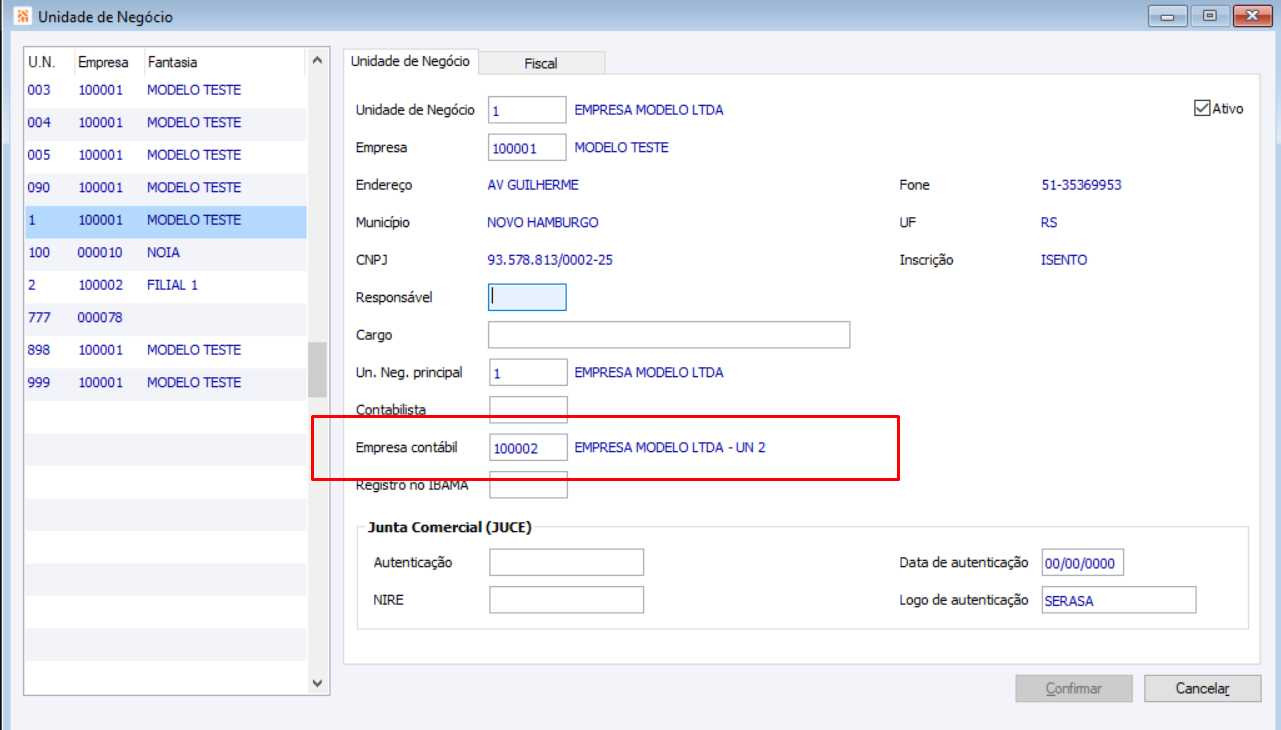1281x730 pixels.
Task: Select row 100 NOIA
Action: pyautogui.click(x=166, y=252)
